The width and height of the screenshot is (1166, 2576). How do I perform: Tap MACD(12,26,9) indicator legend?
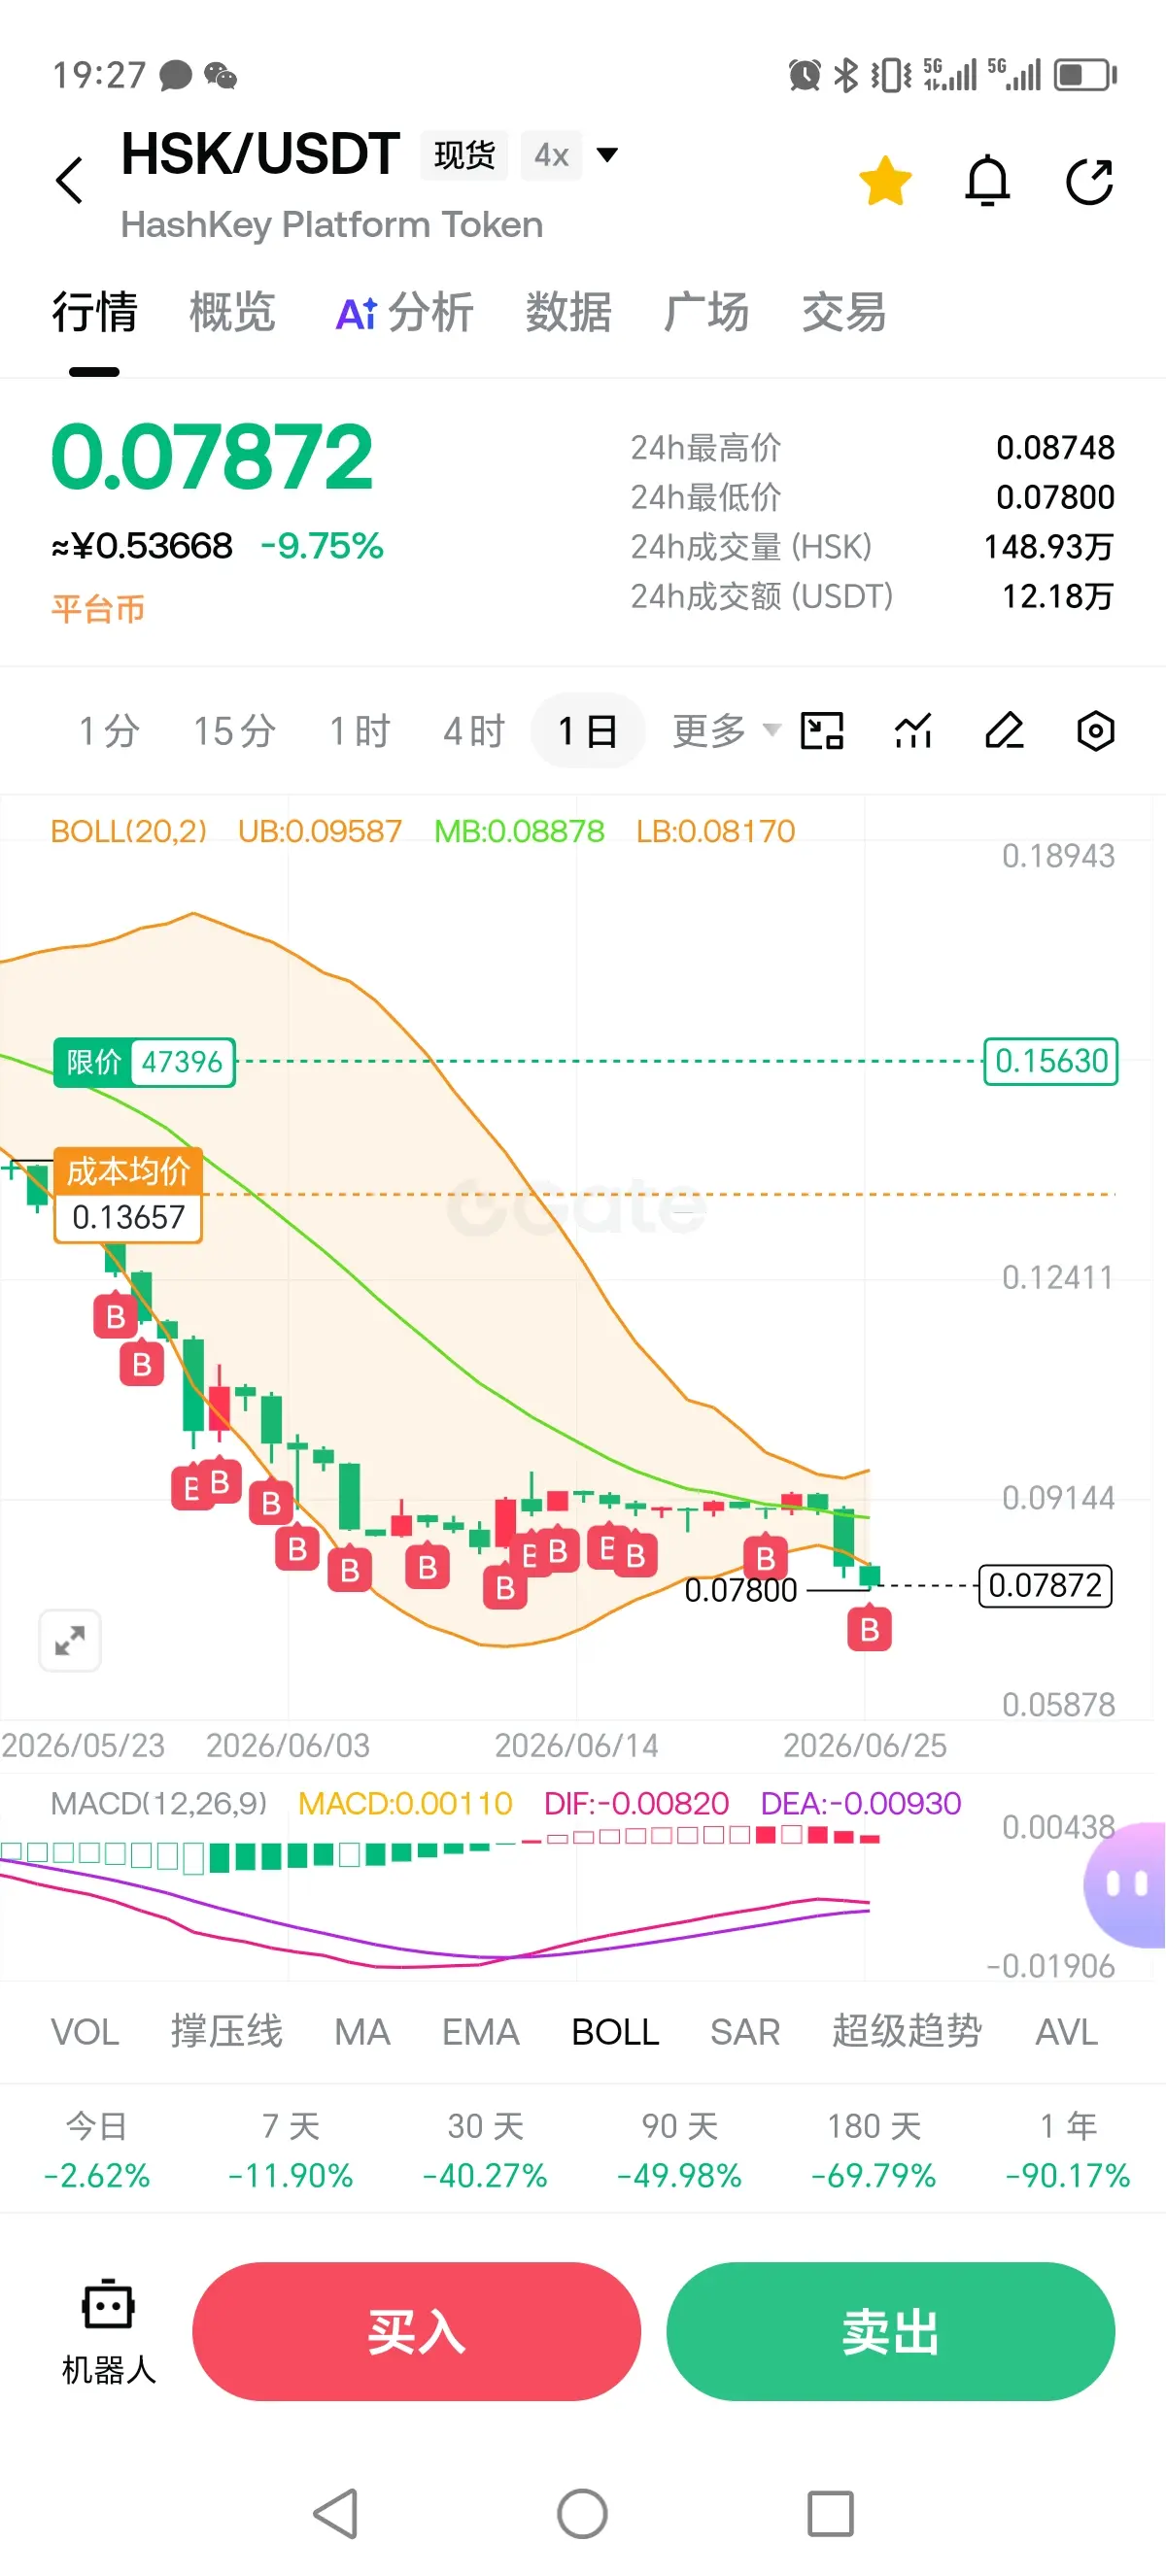tap(159, 1803)
